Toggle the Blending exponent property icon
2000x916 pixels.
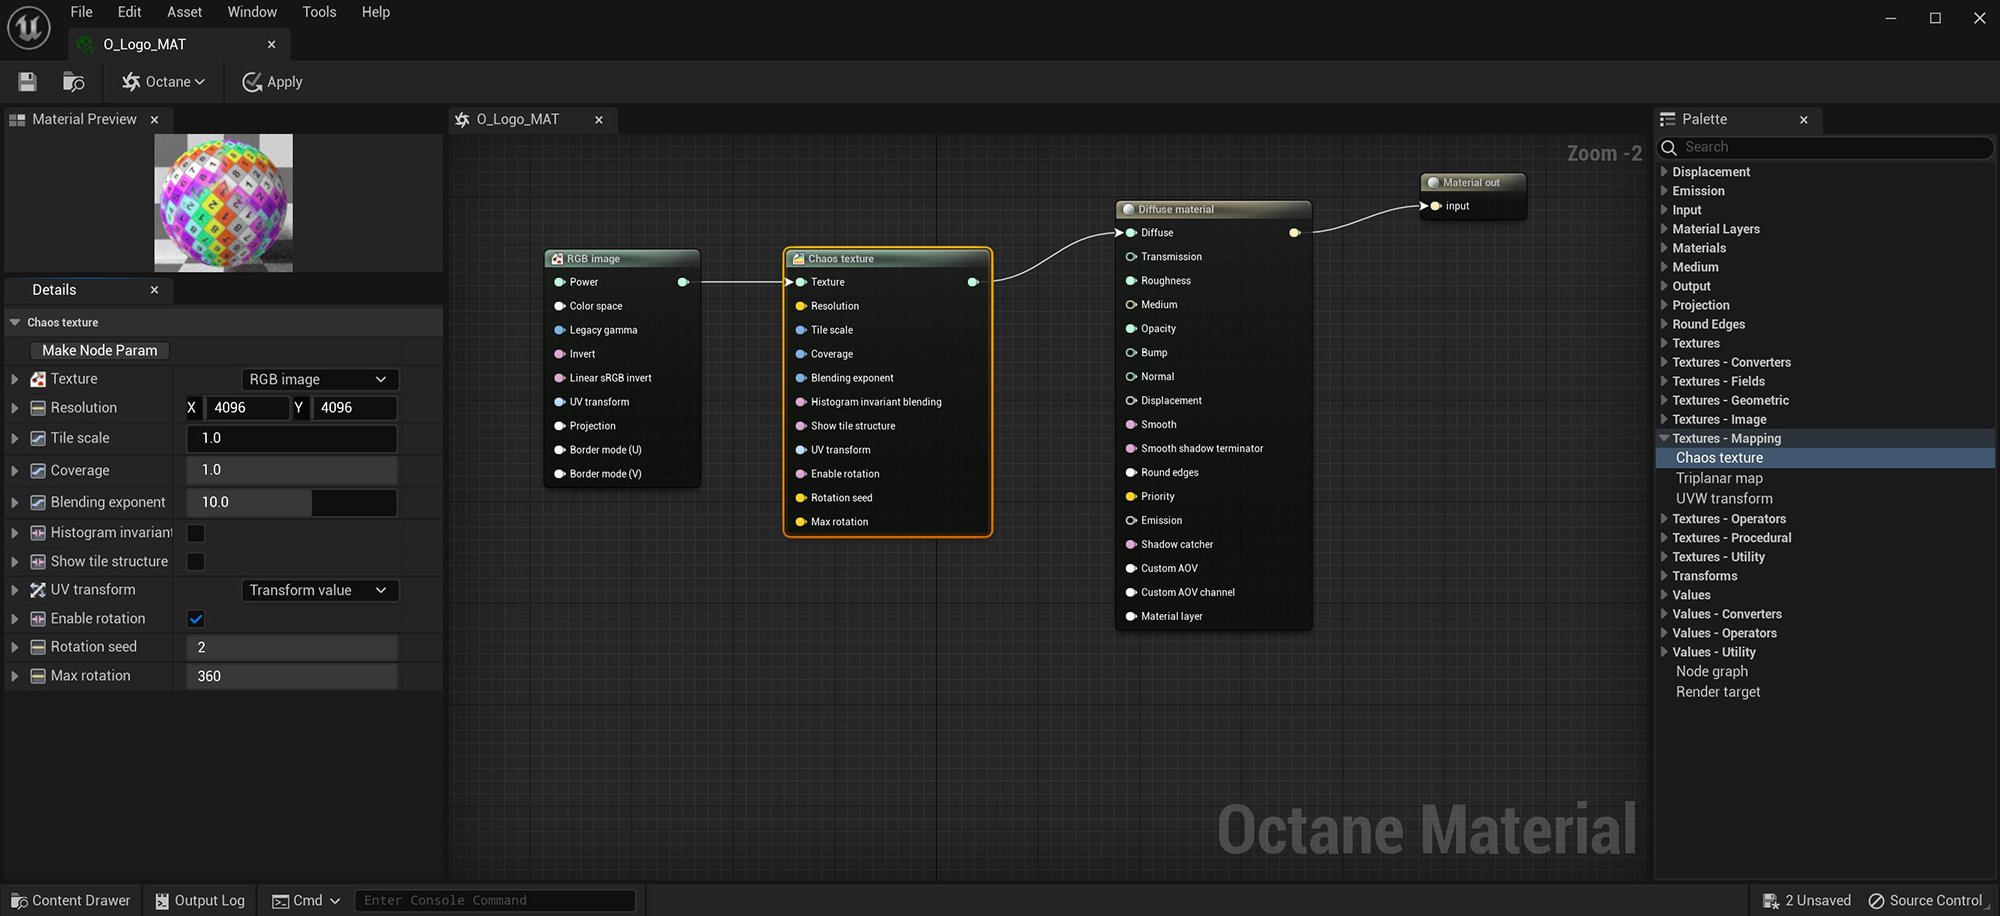[x=38, y=502]
